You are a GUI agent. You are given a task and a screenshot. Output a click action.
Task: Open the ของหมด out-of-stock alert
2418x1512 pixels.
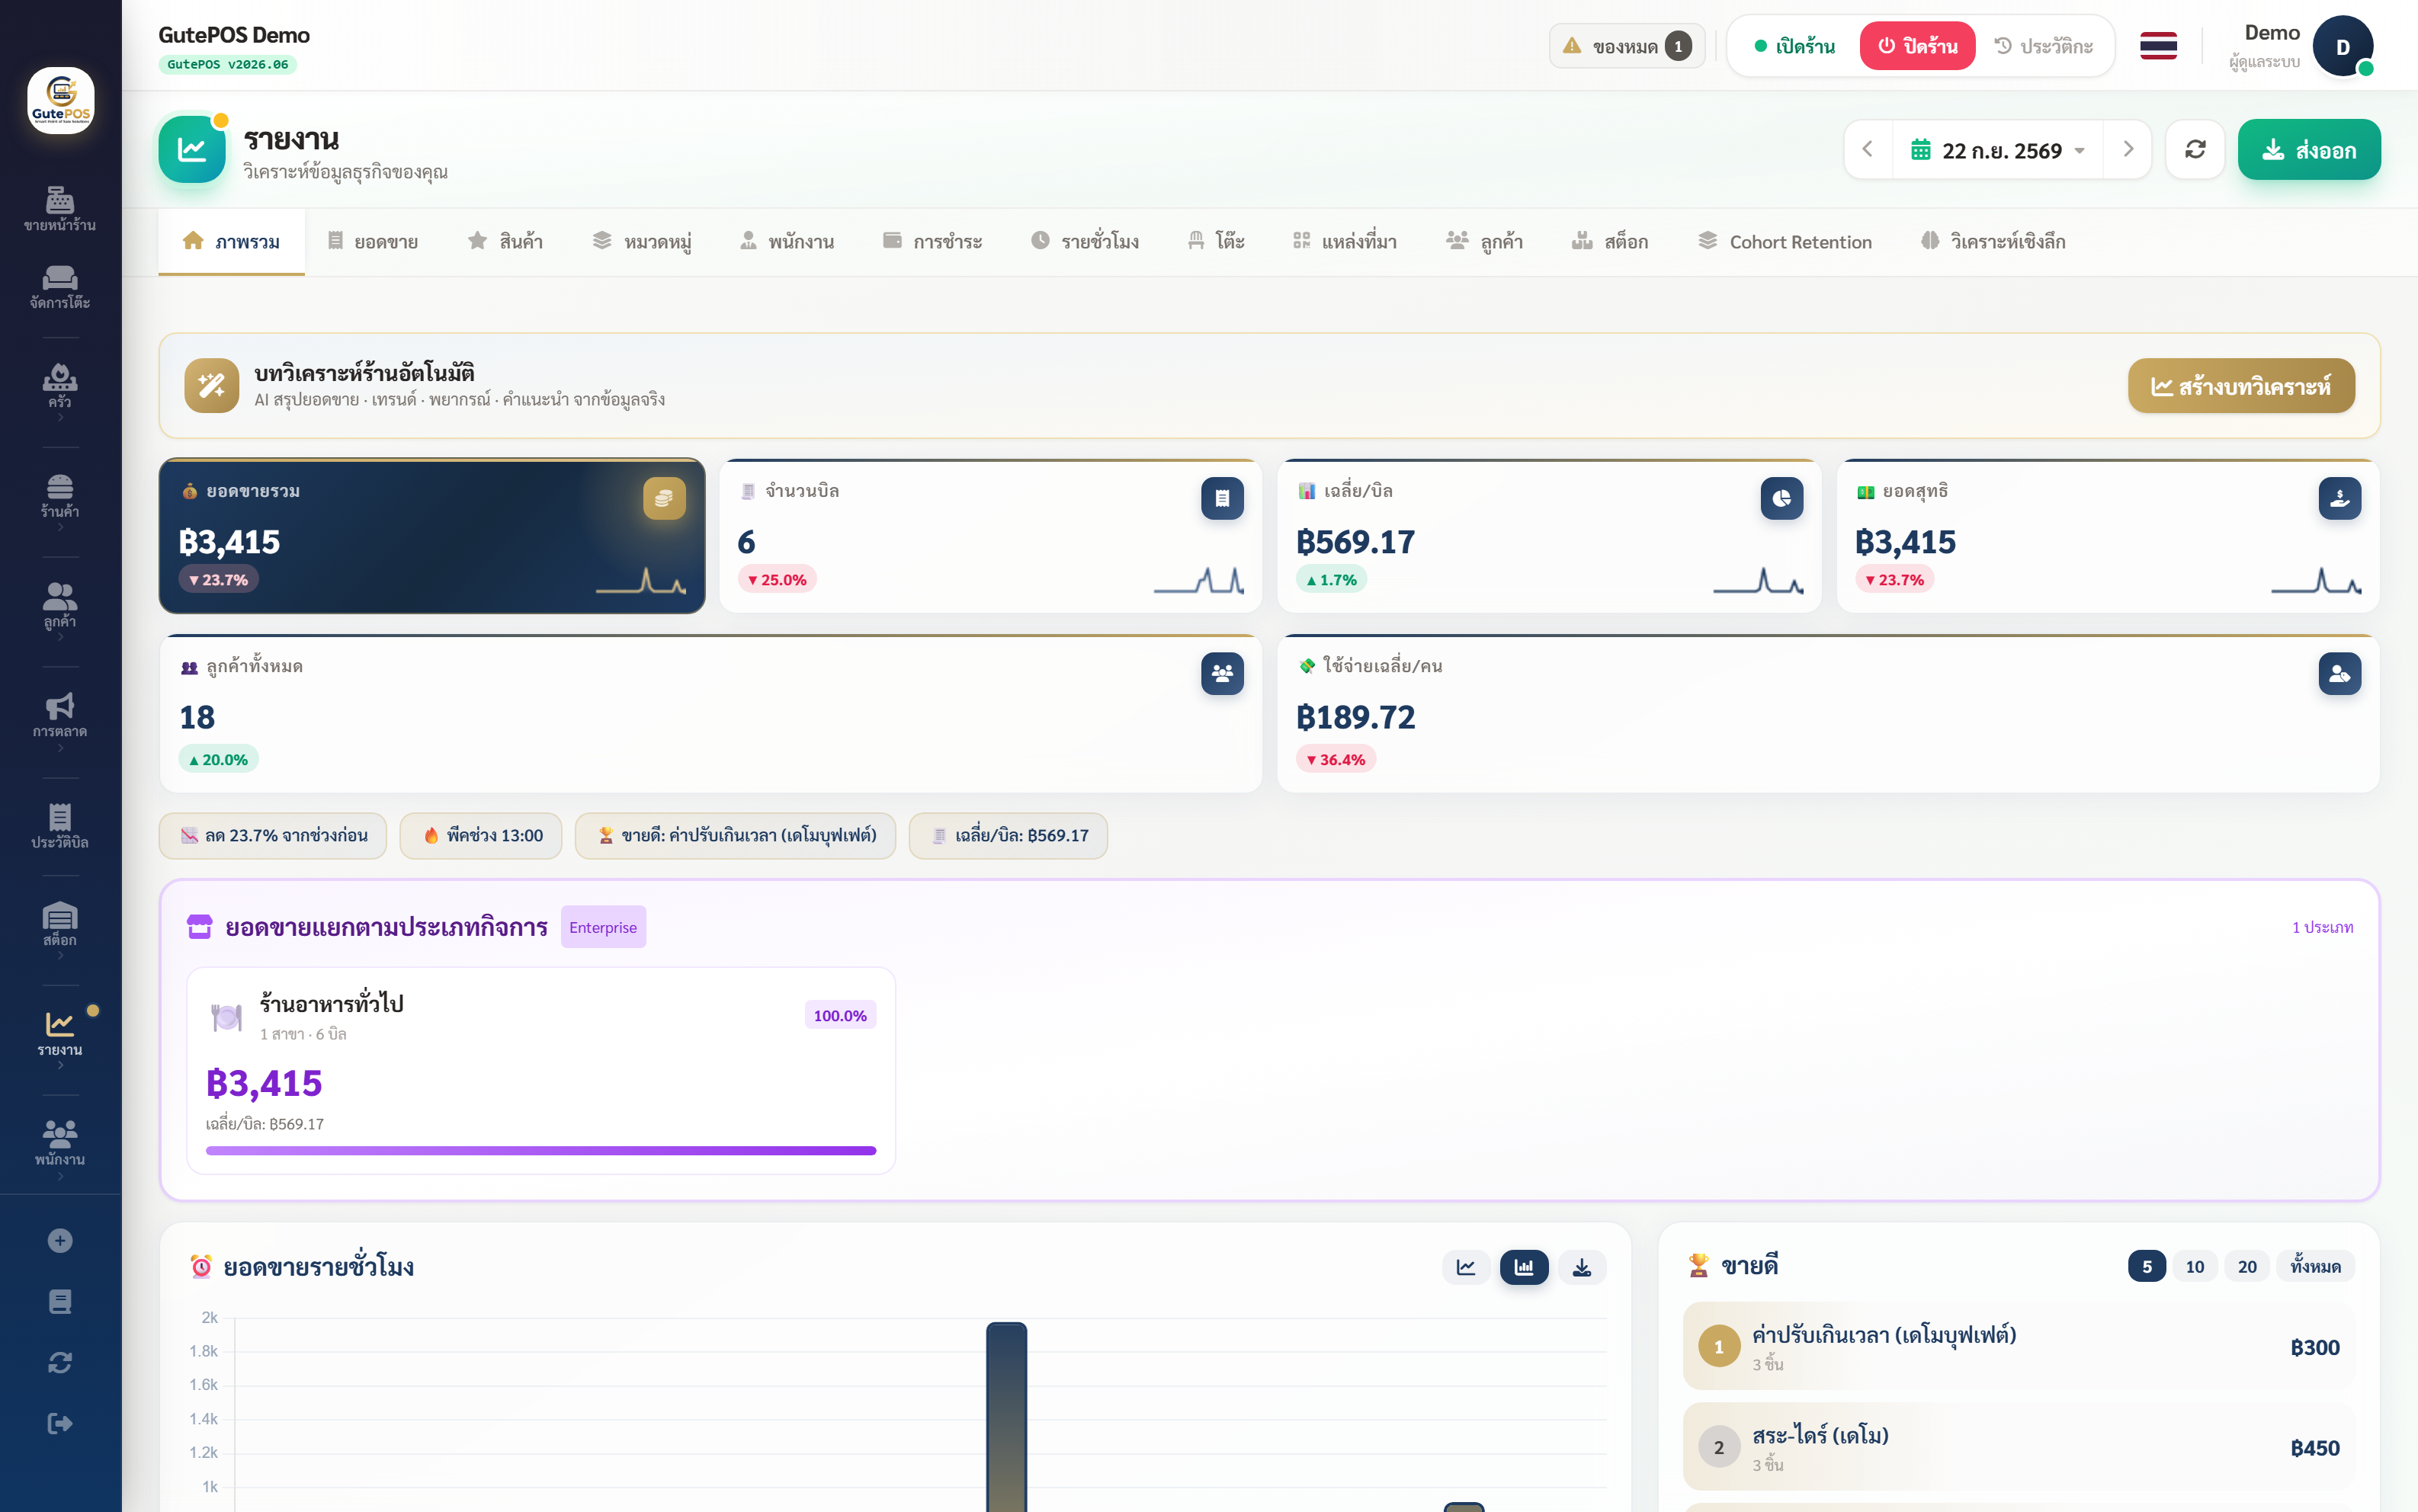coord(1627,46)
